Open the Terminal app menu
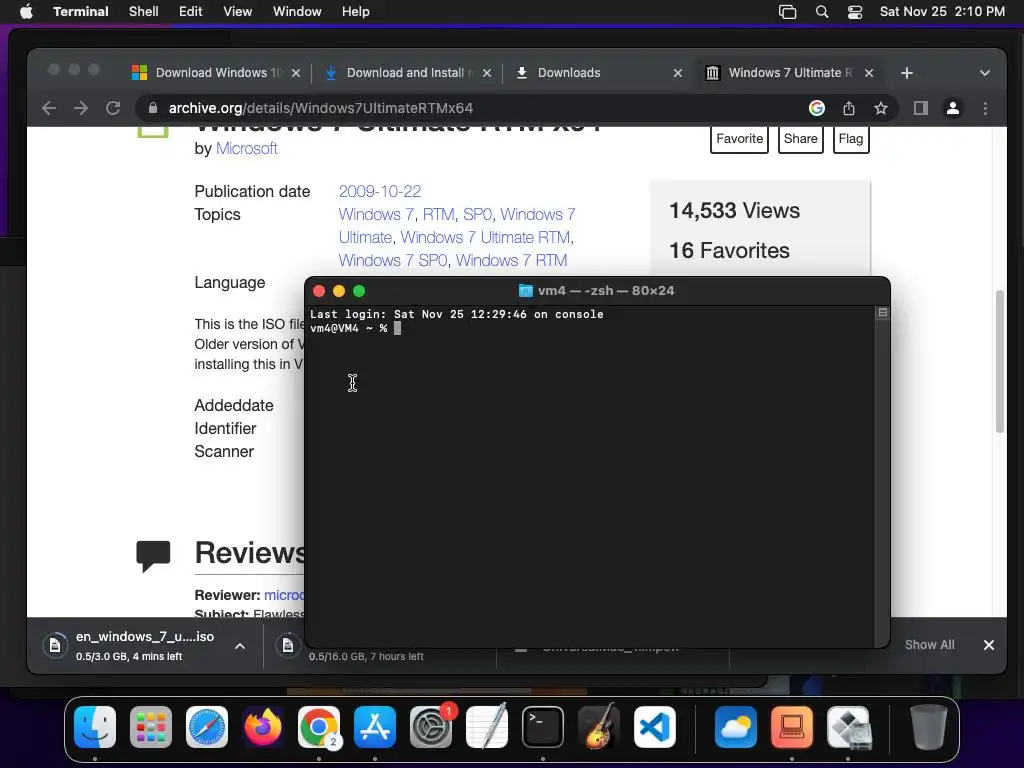The width and height of the screenshot is (1024, 768). coord(81,12)
